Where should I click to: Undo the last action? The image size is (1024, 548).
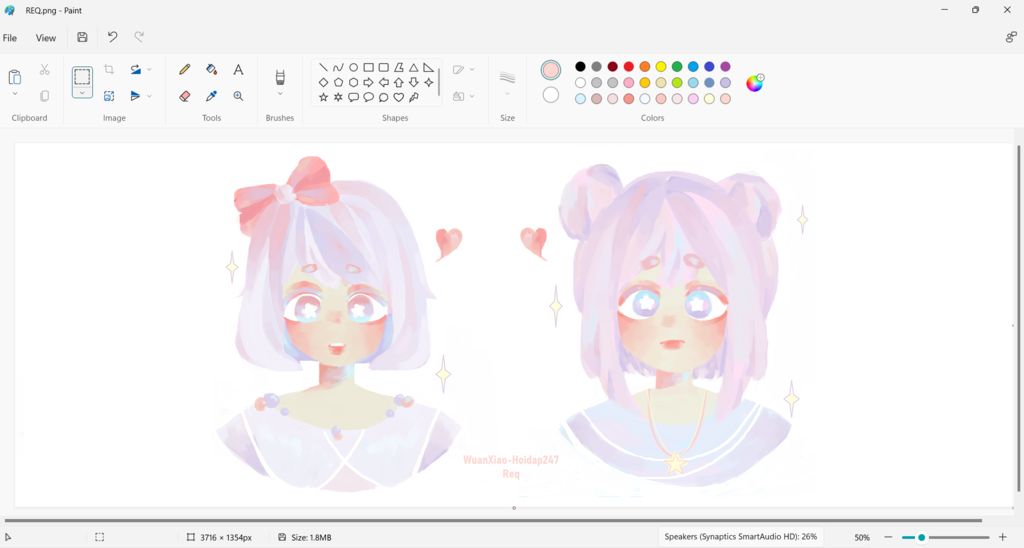[x=112, y=37]
